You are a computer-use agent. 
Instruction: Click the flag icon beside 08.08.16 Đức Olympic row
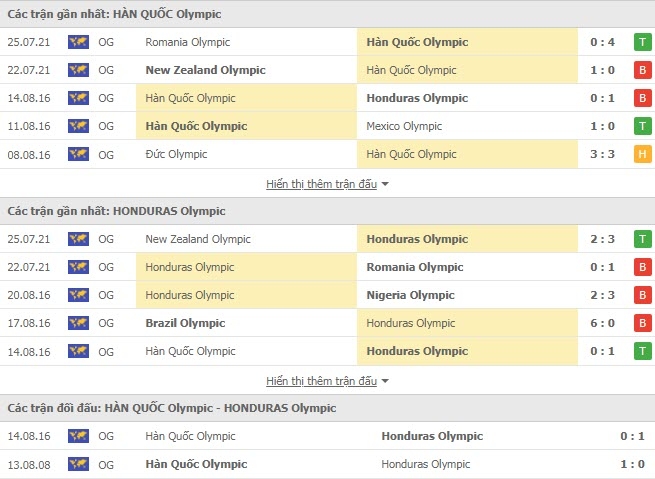pos(78,154)
